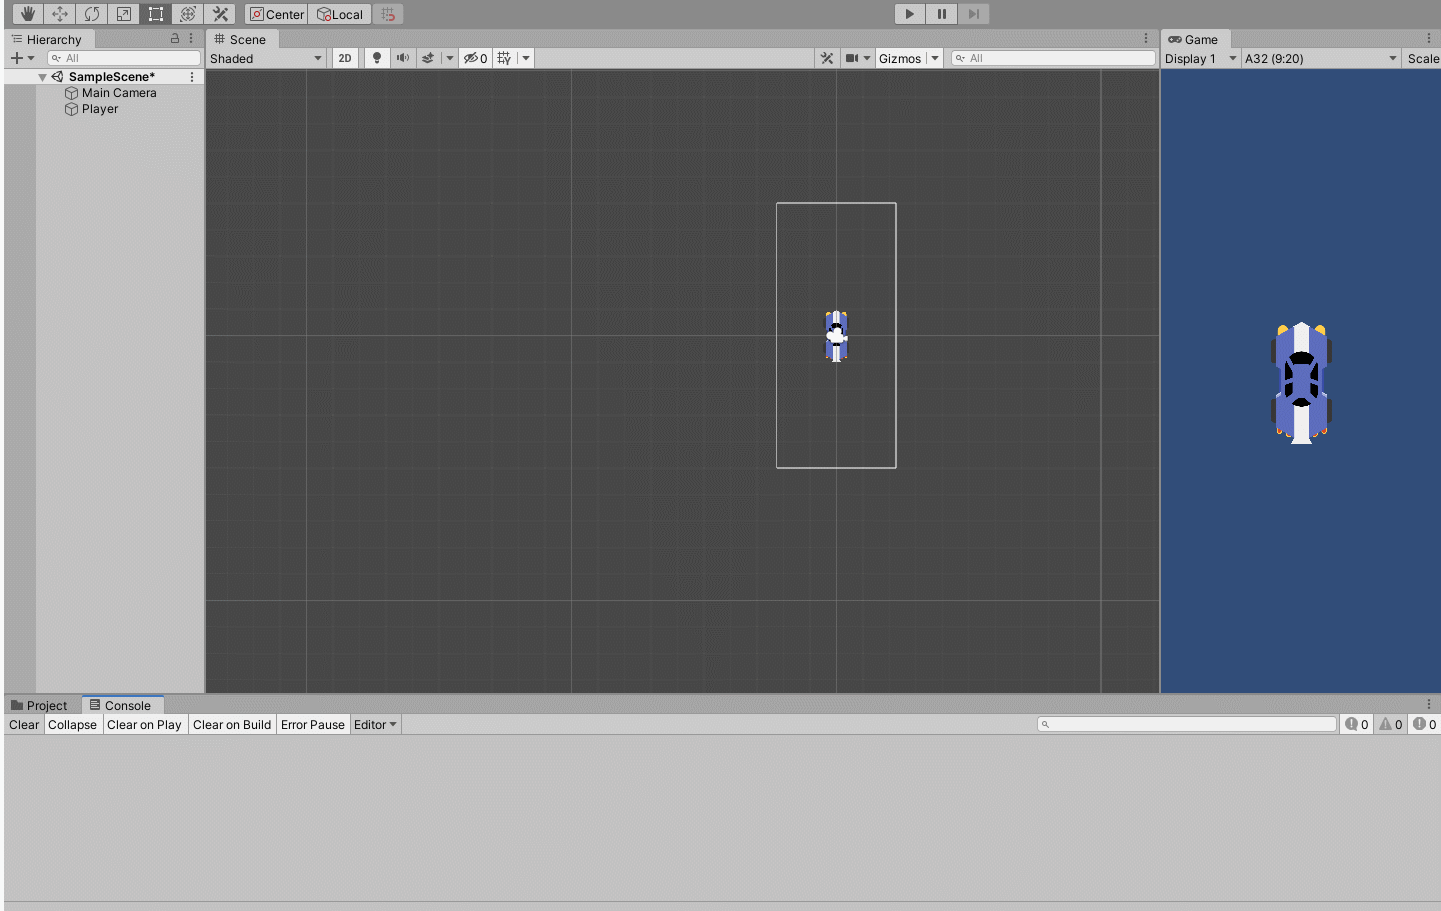Viewport: 1441px width, 911px height.
Task: Toggle Collapse in console
Action: click(x=73, y=725)
